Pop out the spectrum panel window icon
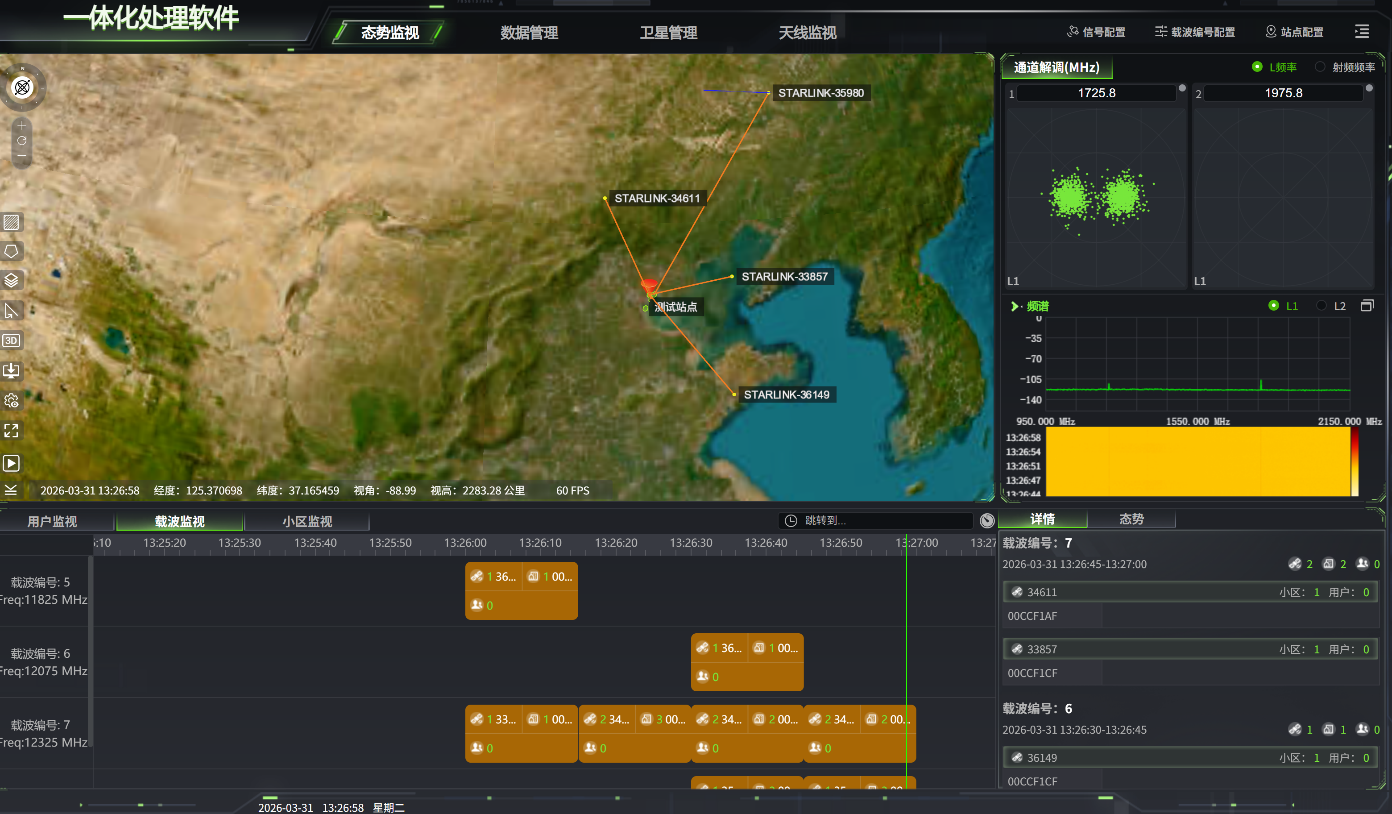Image resolution: width=1392 pixels, height=814 pixels. (x=1368, y=305)
